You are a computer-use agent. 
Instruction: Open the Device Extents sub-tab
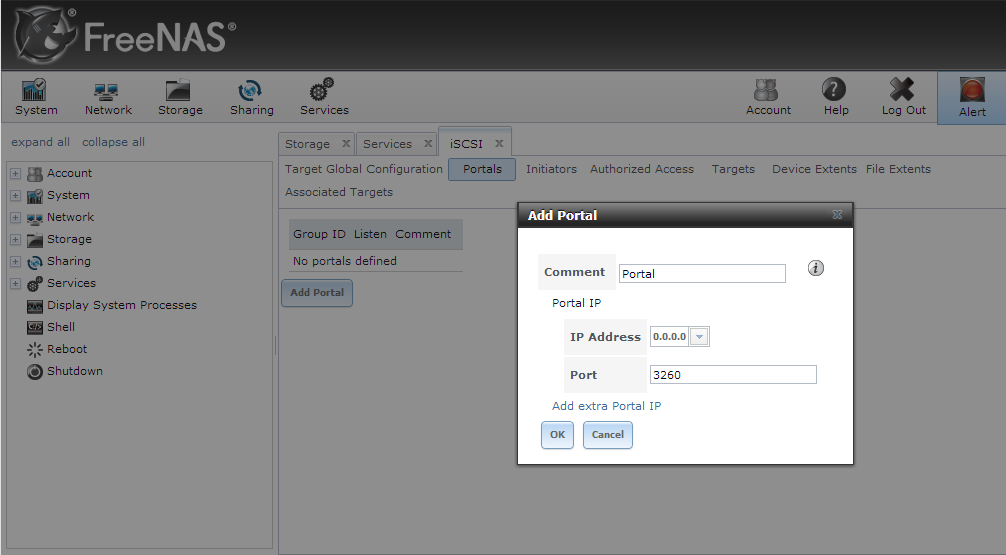tap(814, 169)
